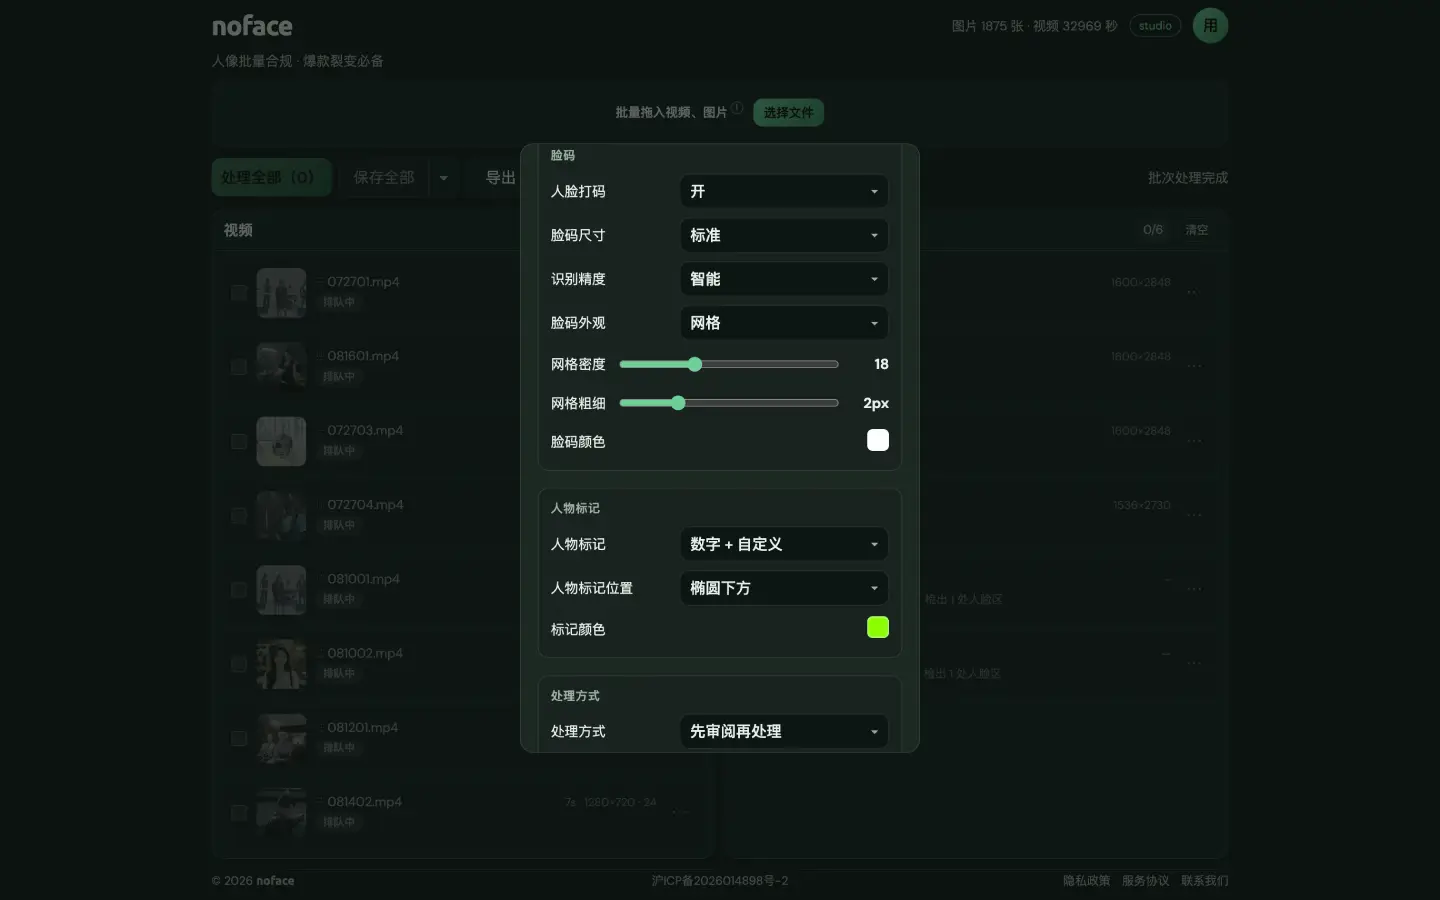Click the 导出 button
Screen dimensions: 1440x900
click(500, 177)
